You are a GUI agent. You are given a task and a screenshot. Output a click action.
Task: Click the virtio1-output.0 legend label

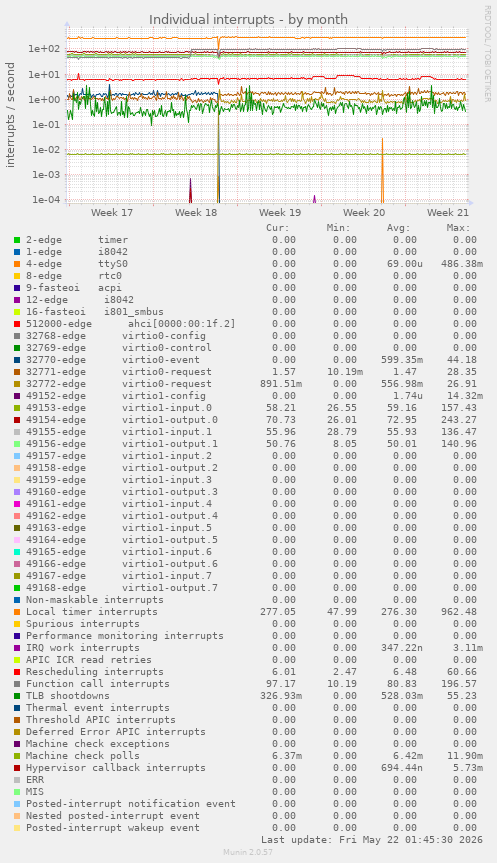tap(170, 420)
